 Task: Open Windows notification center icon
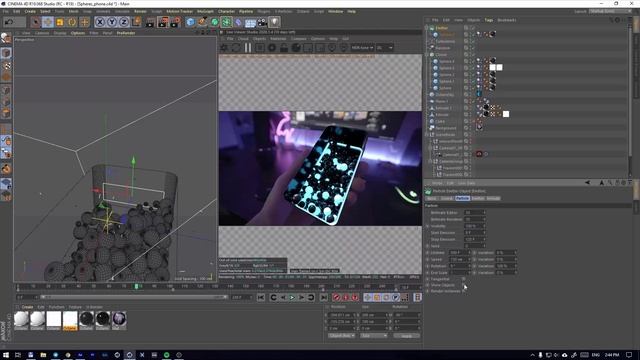pos(629,355)
